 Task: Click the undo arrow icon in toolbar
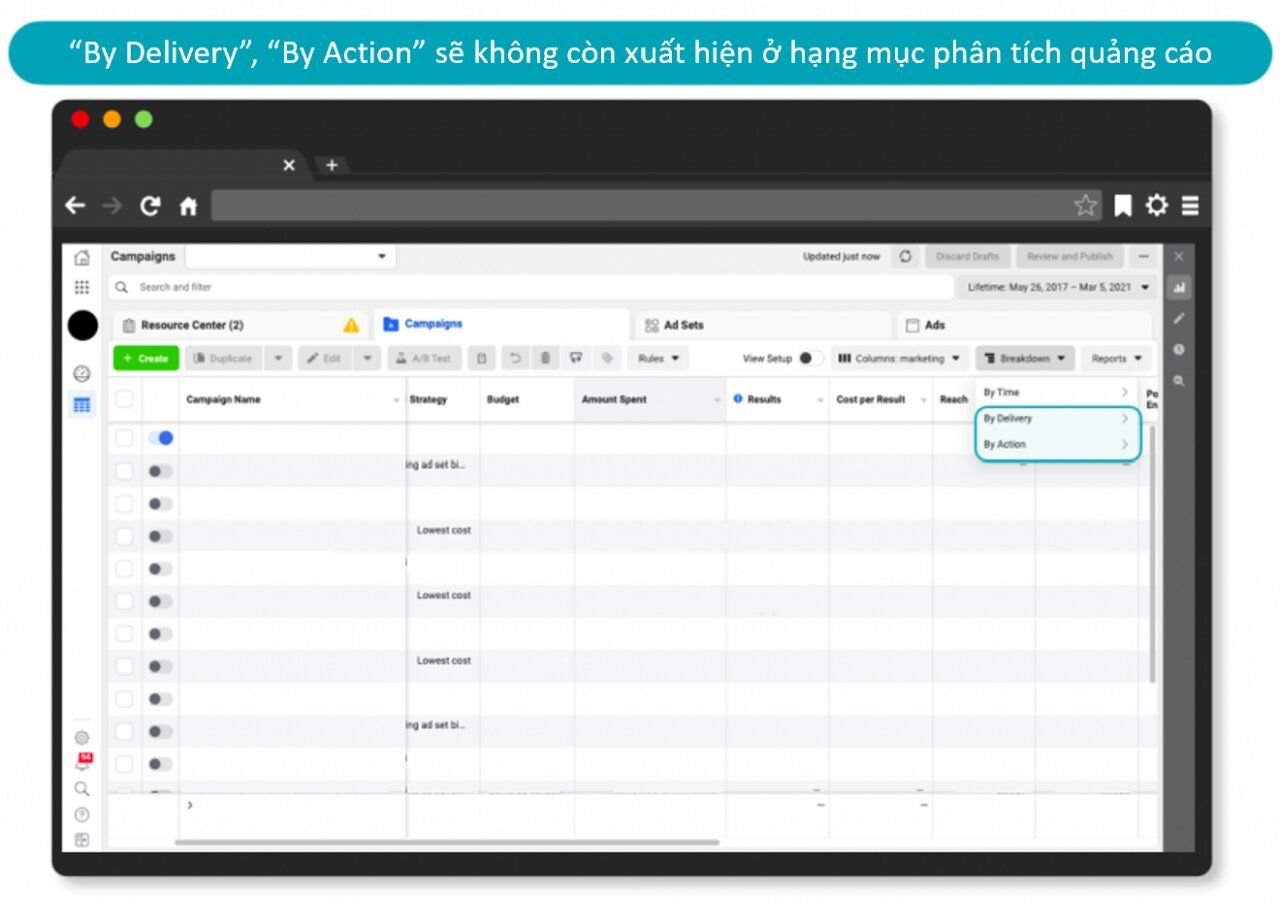515,358
